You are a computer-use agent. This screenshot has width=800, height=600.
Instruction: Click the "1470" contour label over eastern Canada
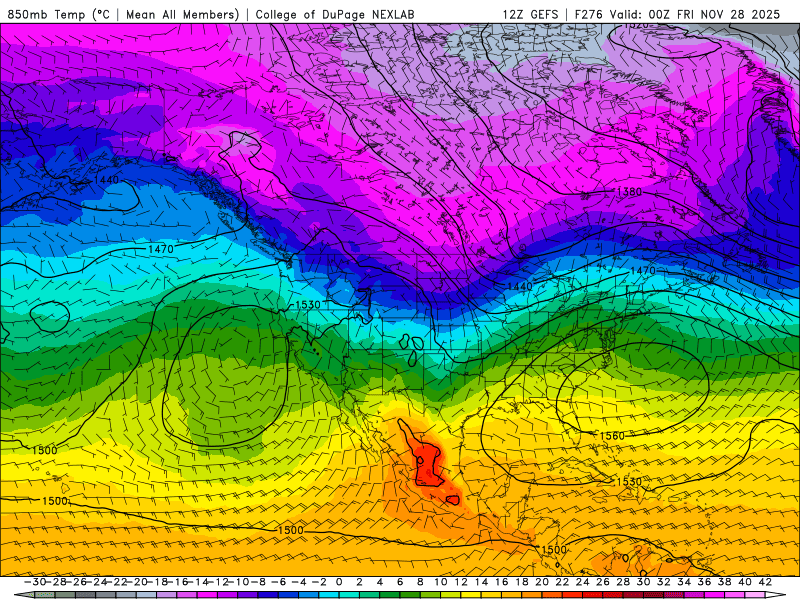click(642, 270)
